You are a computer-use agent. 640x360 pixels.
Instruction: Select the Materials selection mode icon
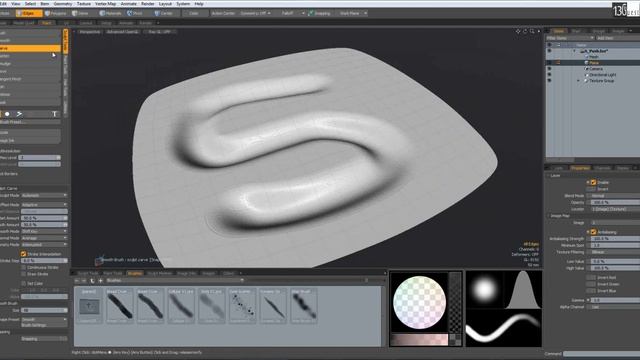coord(102,13)
